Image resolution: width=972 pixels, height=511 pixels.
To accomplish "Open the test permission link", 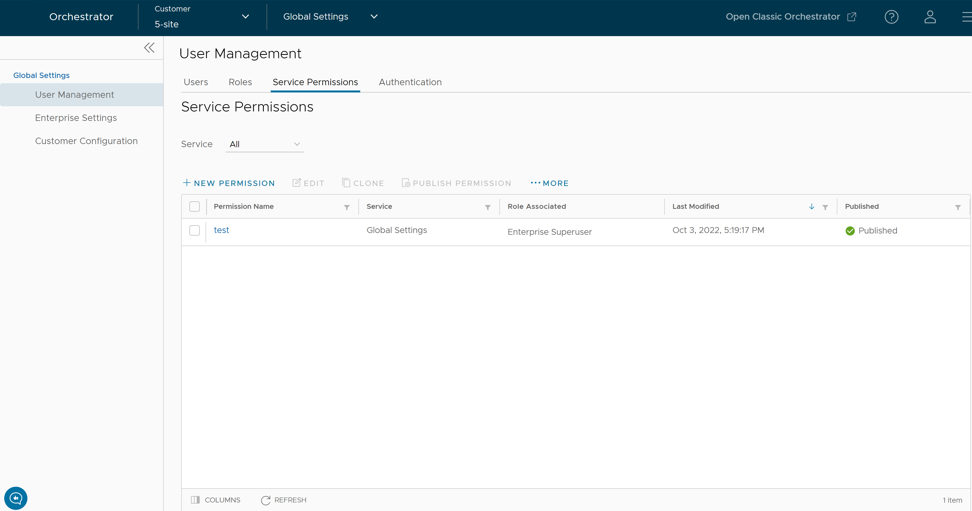I will click(x=221, y=230).
